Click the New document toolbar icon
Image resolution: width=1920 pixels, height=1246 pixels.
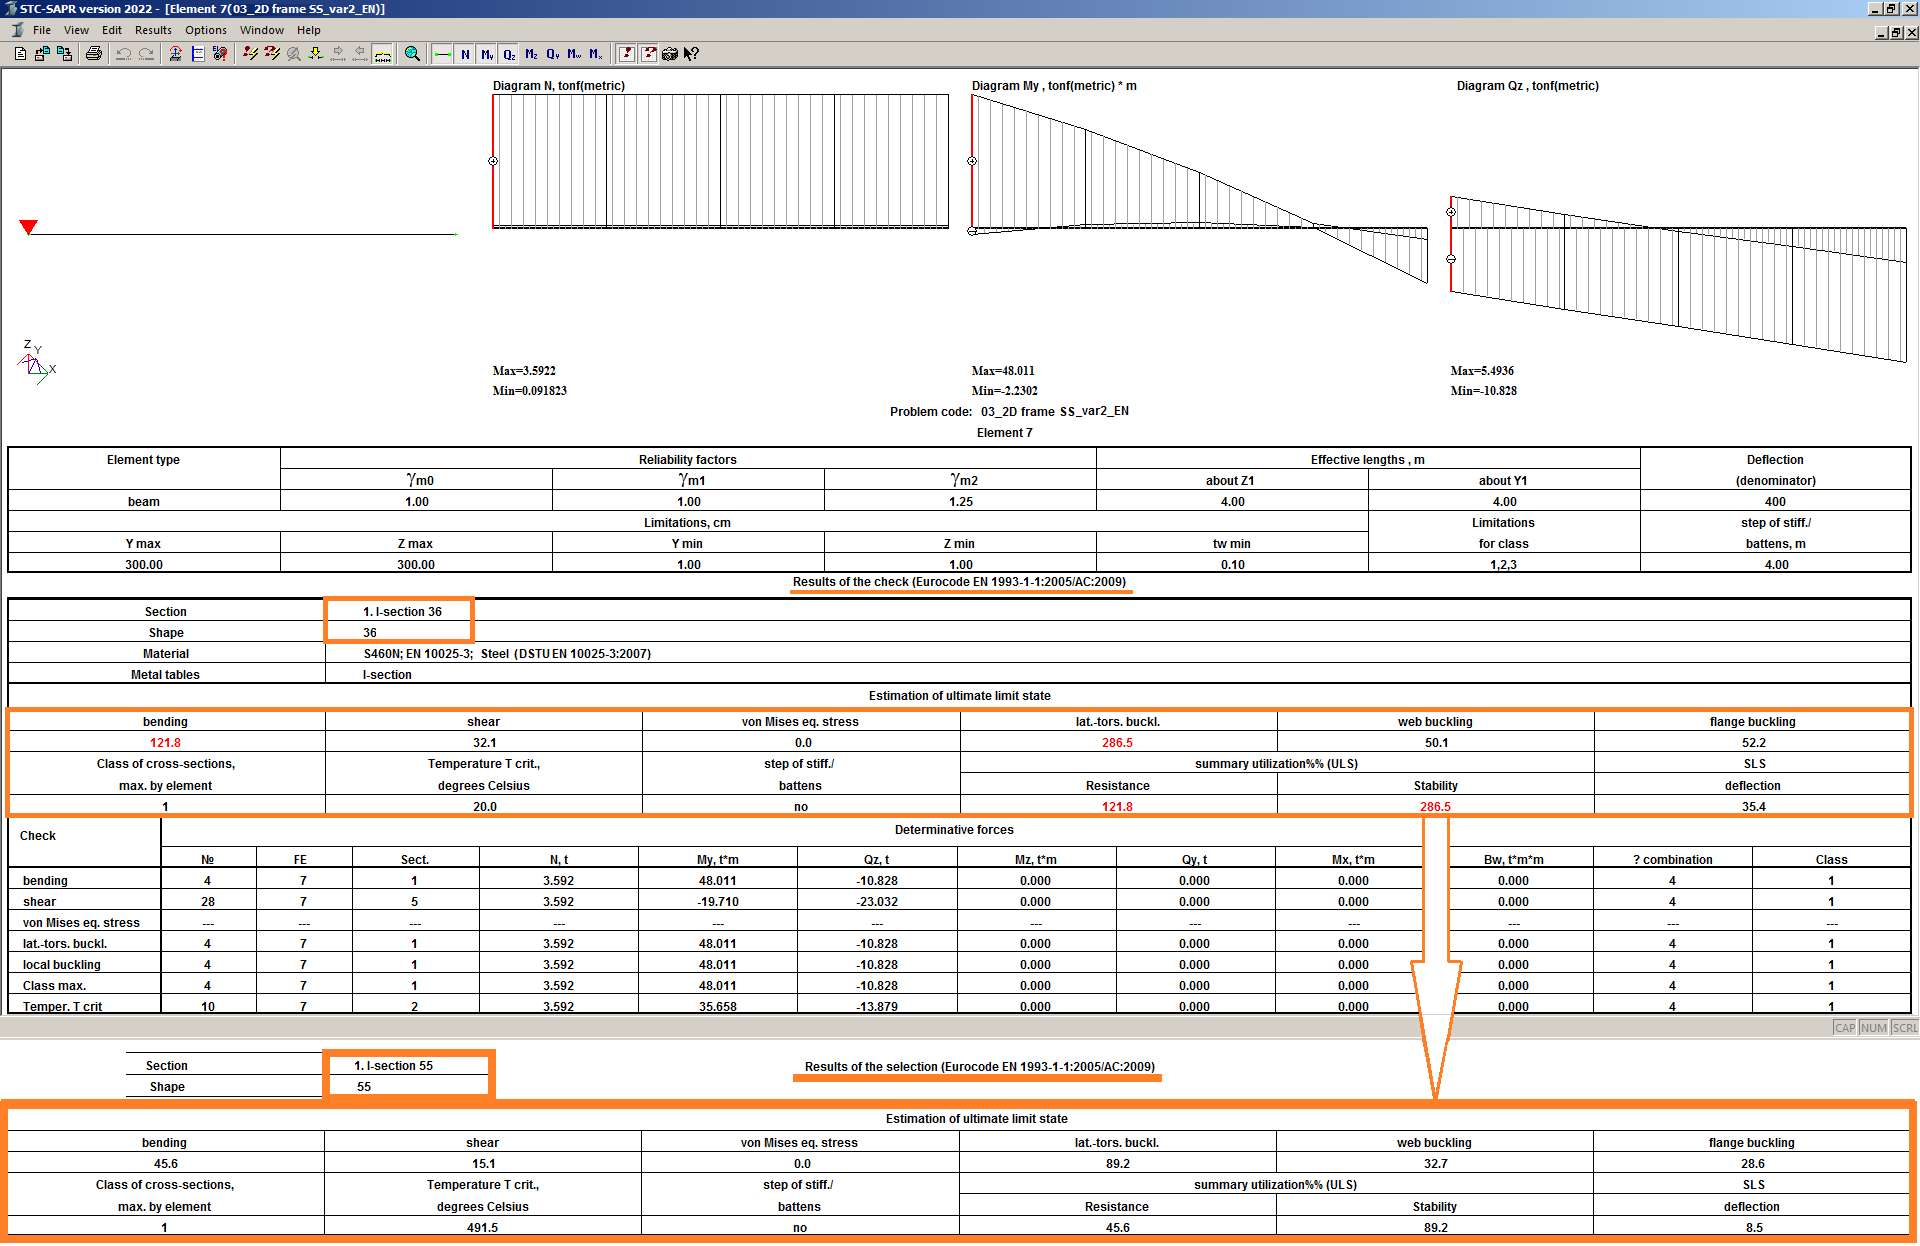[x=20, y=54]
